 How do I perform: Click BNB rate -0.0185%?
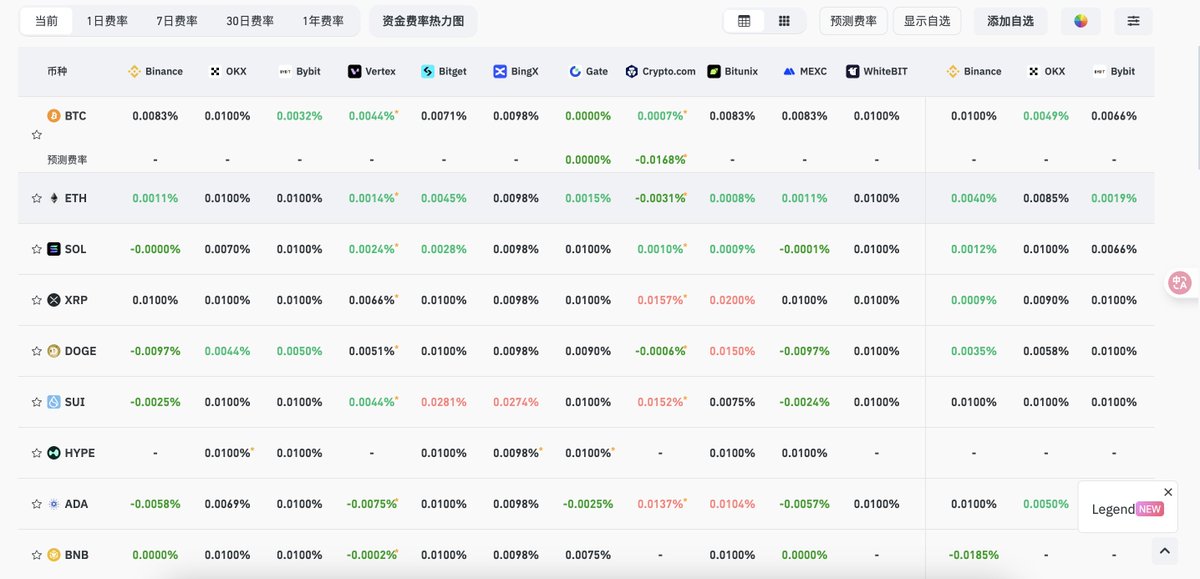pos(973,555)
